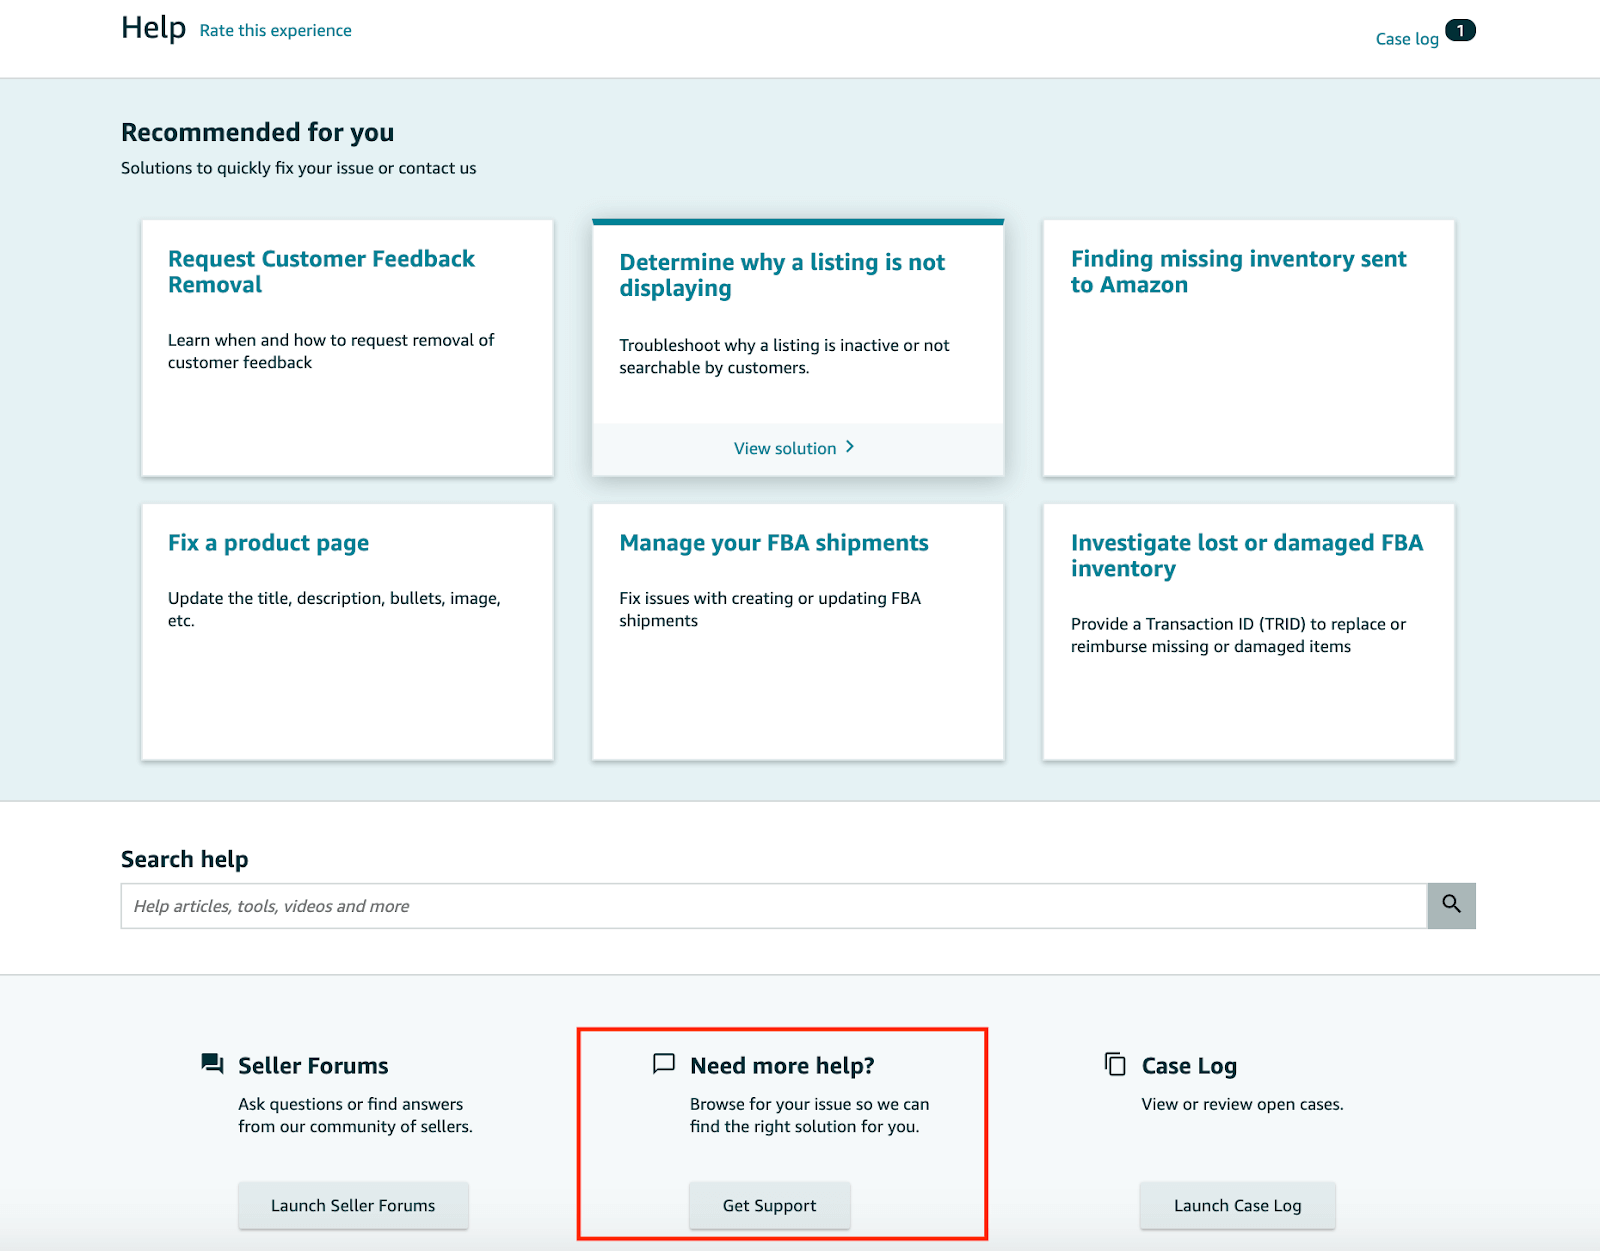Launch the Case Log
Image resolution: width=1600 pixels, height=1251 pixels.
tap(1238, 1205)
